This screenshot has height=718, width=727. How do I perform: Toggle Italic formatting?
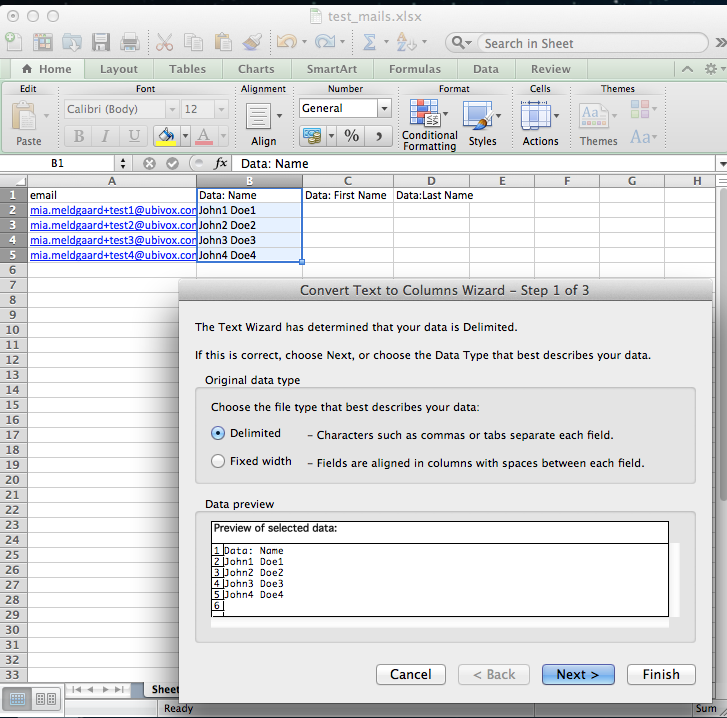(x=106, y=136)
